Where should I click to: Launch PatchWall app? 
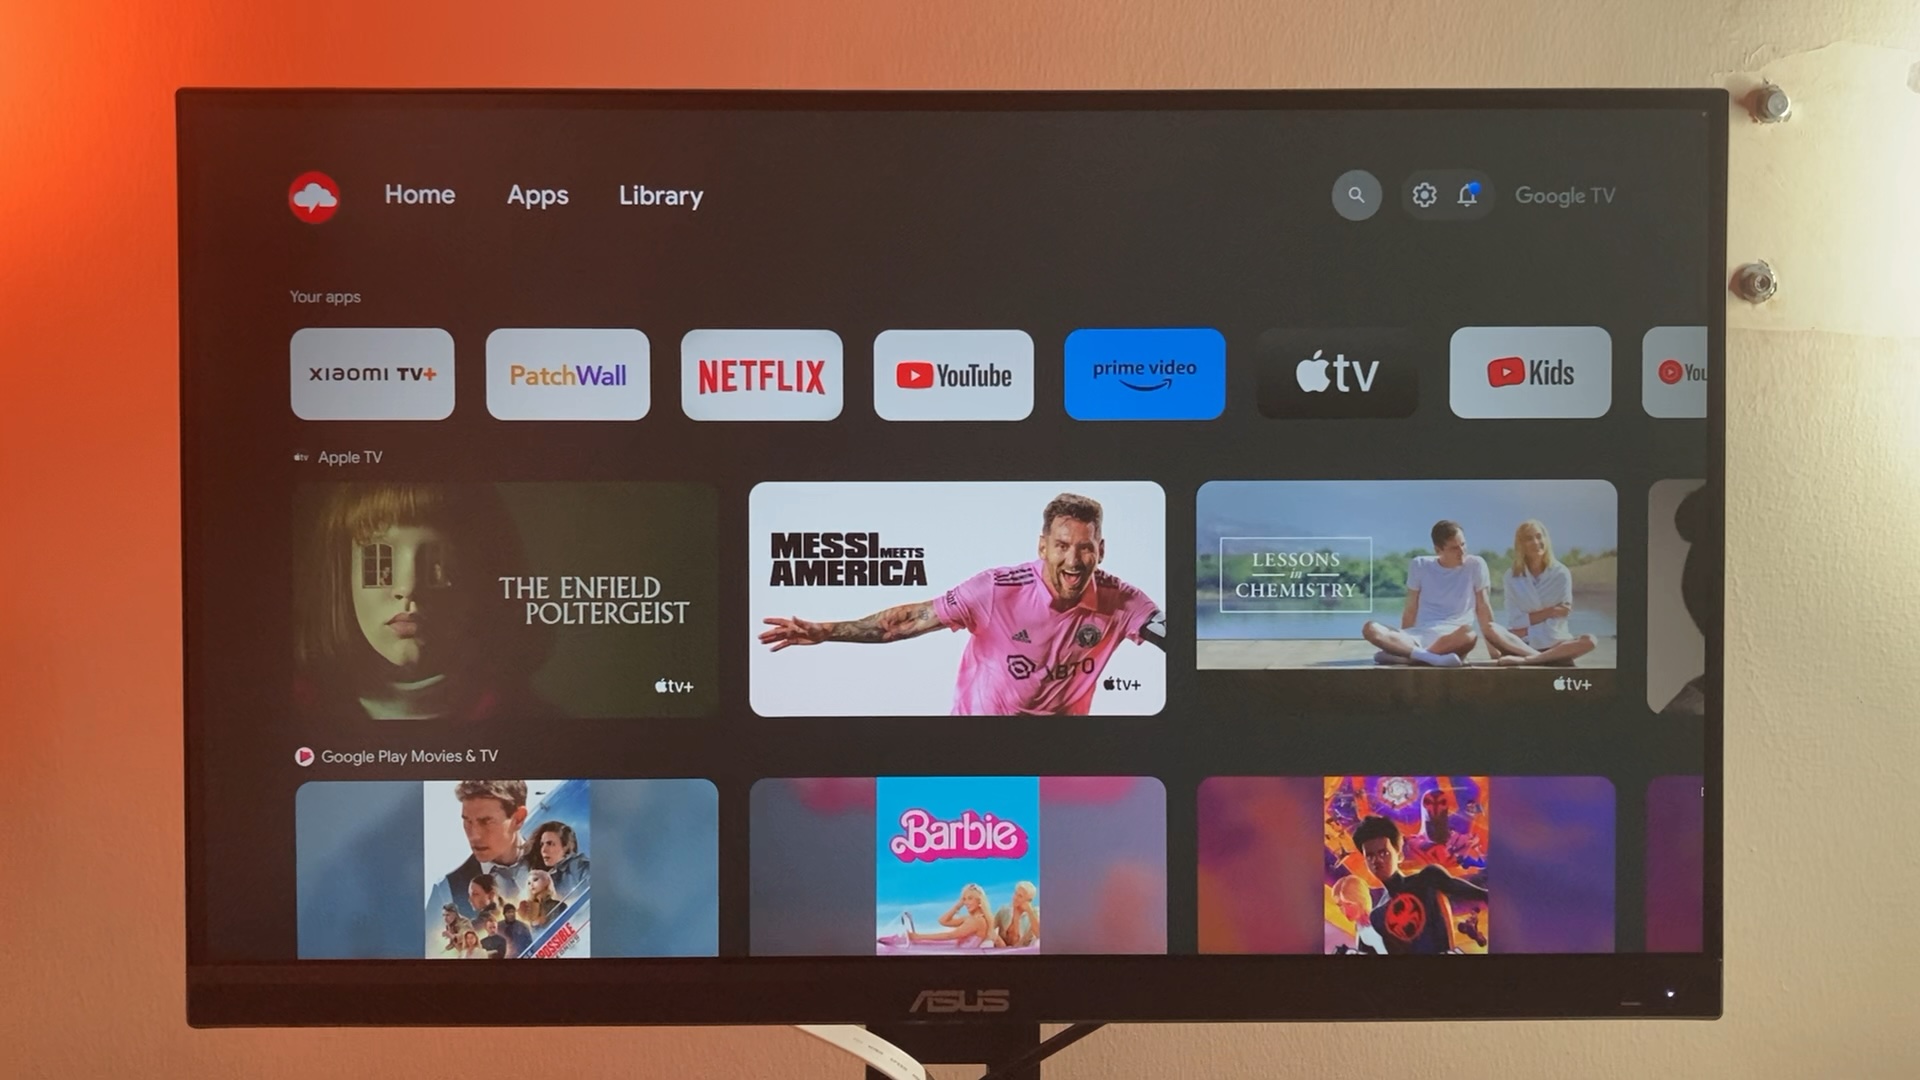567,375
